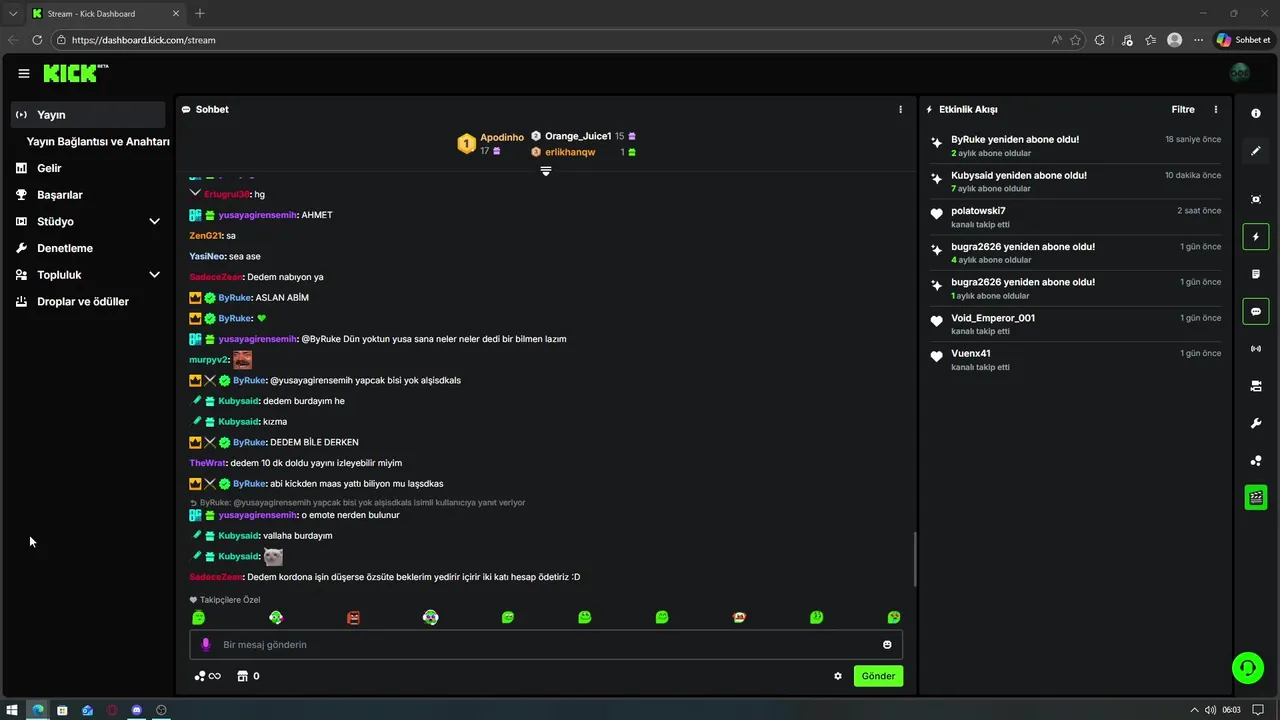Click the chat scrollbar
Image resolution: width=1280 pixels, height=720 pixels.
[x=915, y=559]
